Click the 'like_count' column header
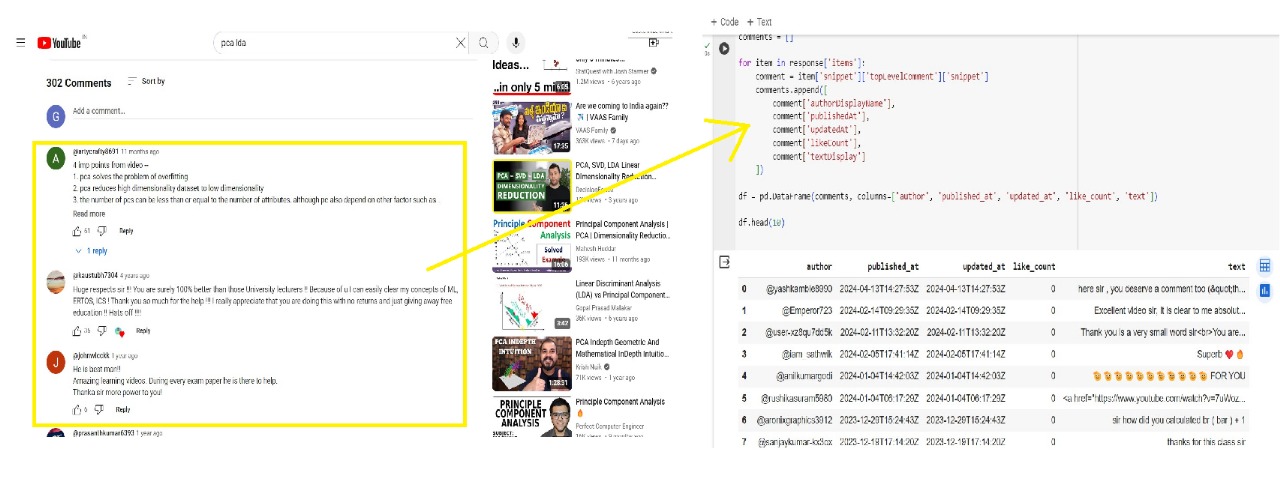This screenshot has width=1280, height=496. (x=1034, y=267)
